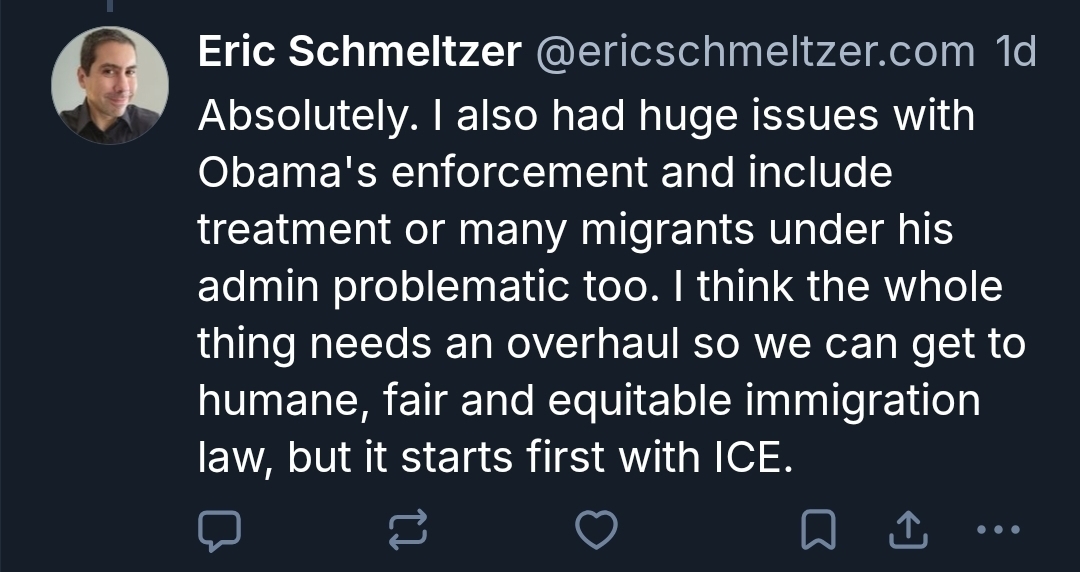Visit the Eric Schmeltzer display name link
The height and width of the screenshot is (572, 1080).
(x=360, y=53)
